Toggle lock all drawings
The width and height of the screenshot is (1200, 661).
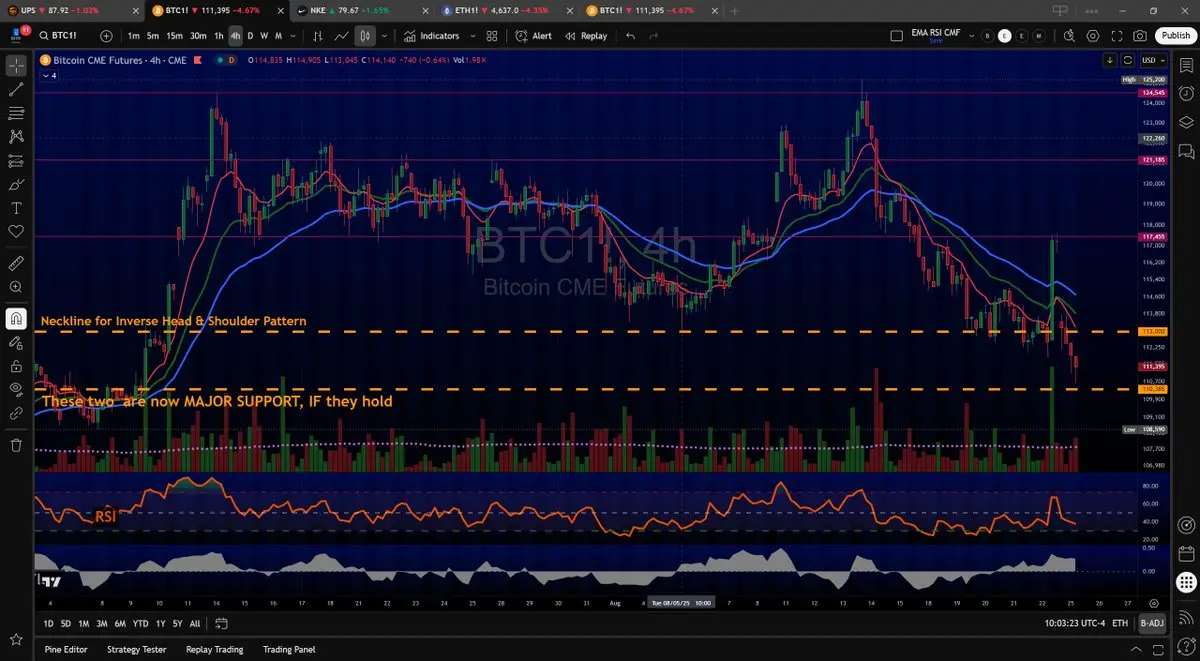pos(16,365)
